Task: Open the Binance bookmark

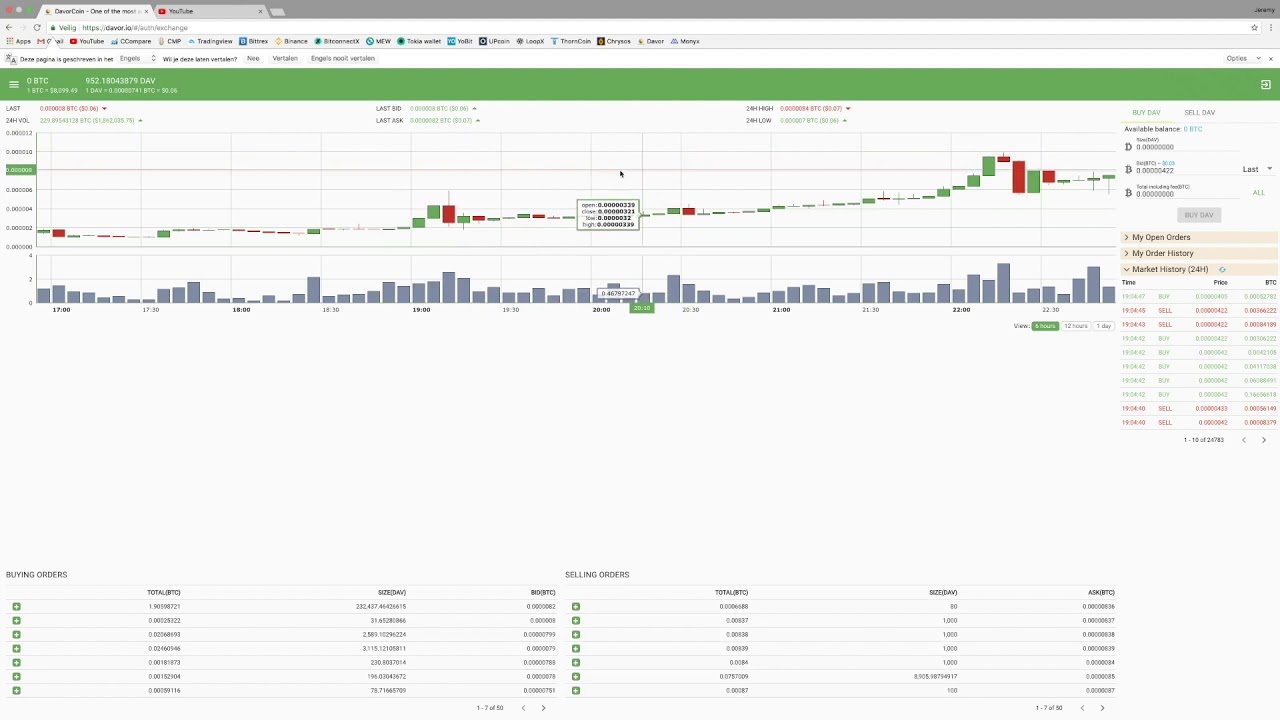Action: pyautogui.click(x=292, y=41)
